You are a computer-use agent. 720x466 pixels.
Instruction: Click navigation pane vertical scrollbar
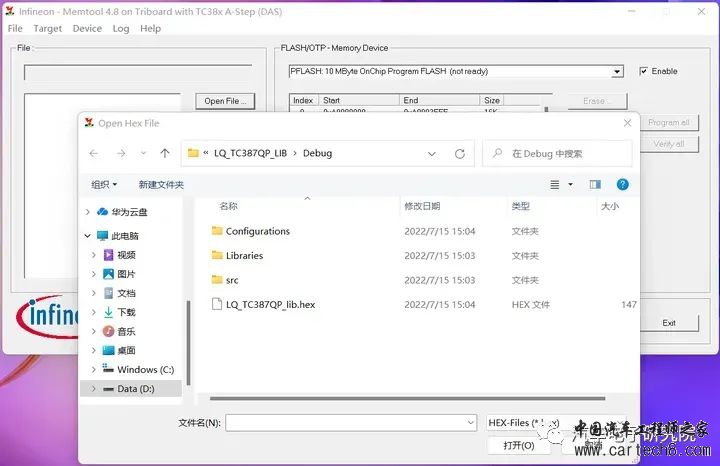coord(188,342)
